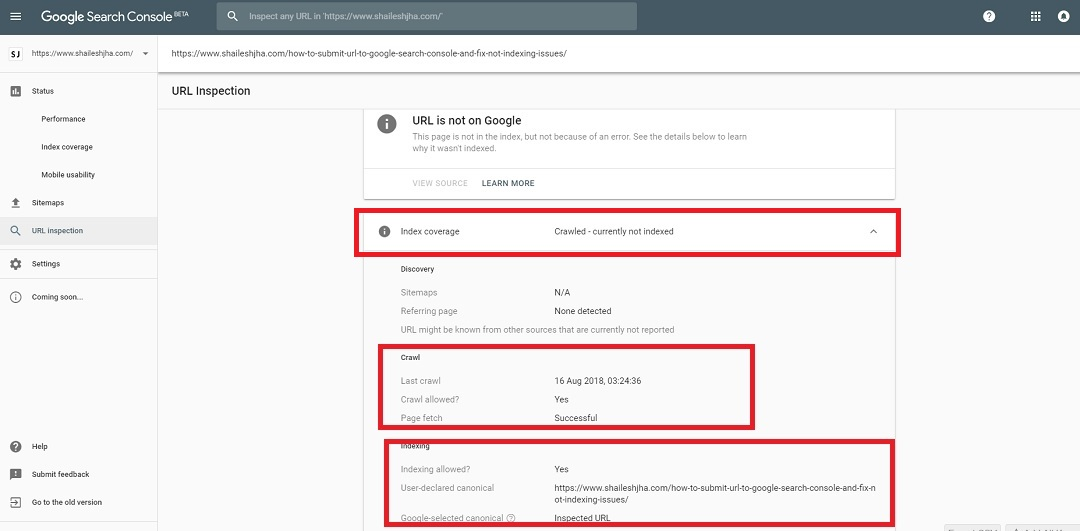Screen dimensions: 1080x531
Task: Click the Sitemaps upload icon
Action: [15, 203]
